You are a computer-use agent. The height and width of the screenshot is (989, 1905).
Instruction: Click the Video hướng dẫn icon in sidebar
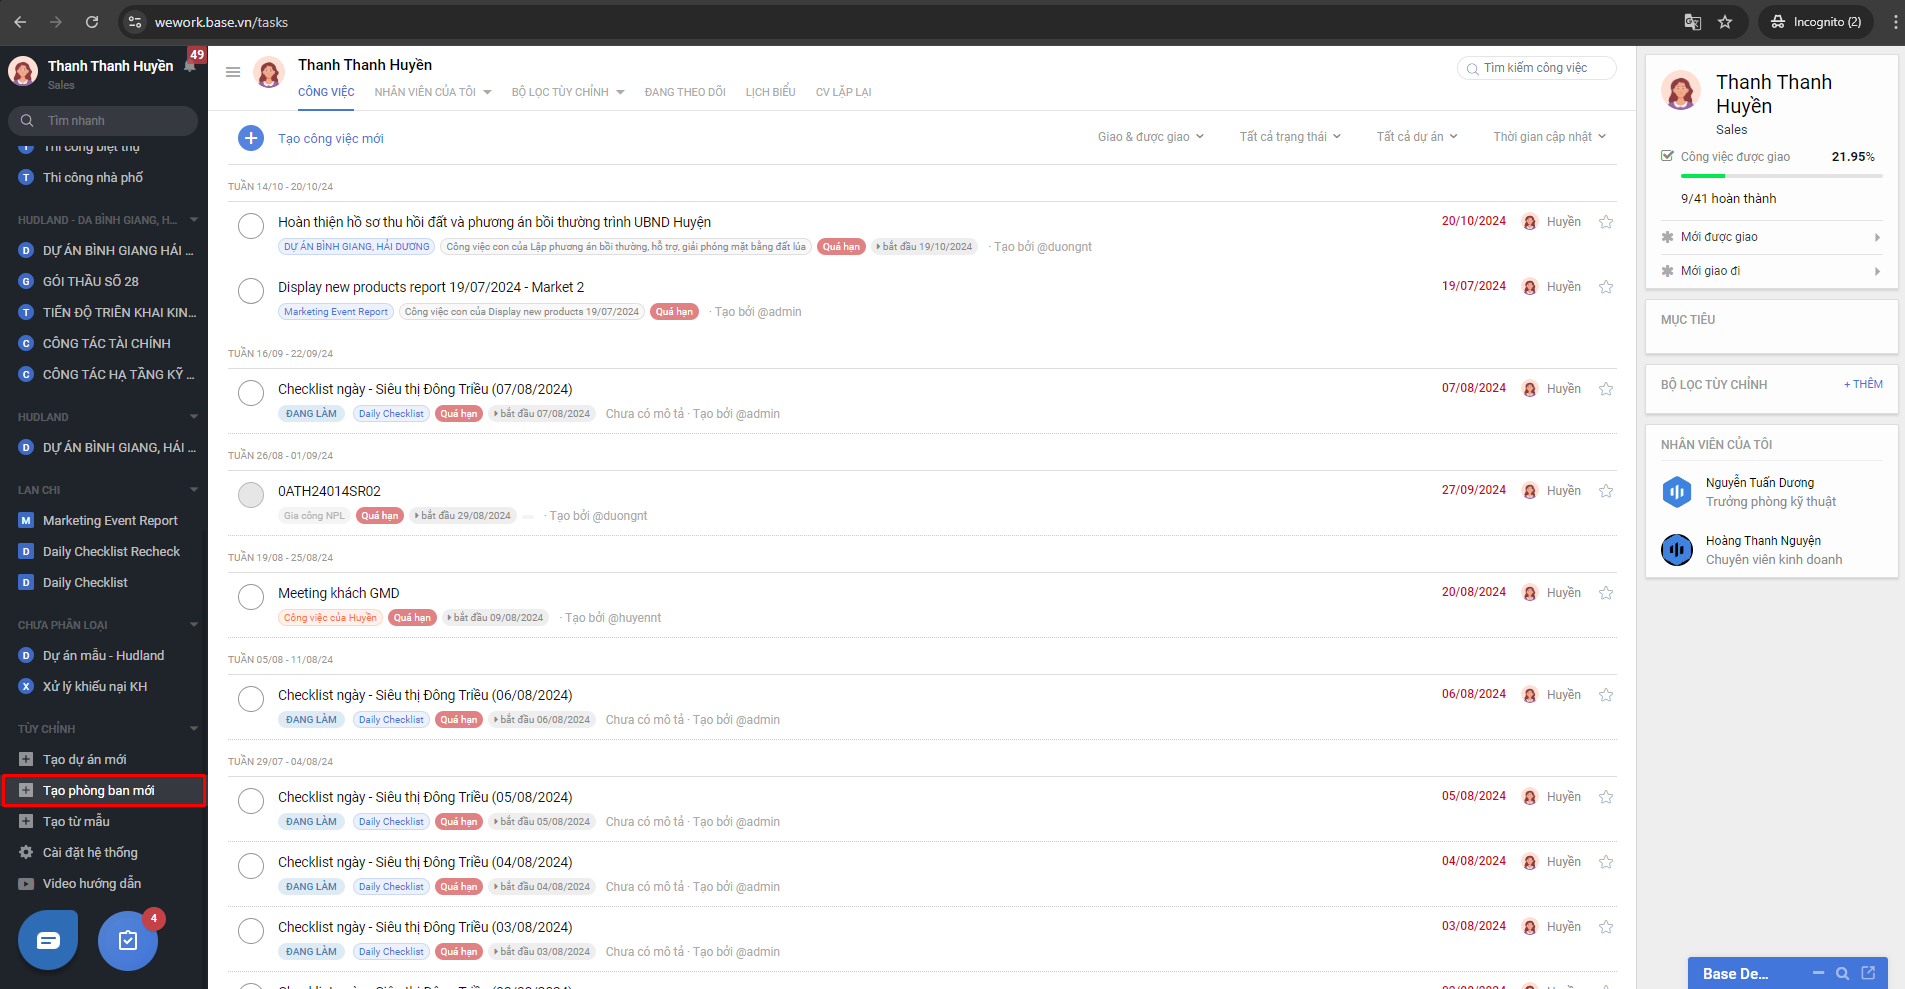(x=26, y=883)
